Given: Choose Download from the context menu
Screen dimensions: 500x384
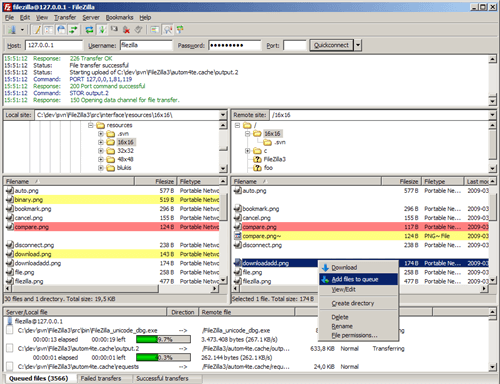Looking at the screenshot, I should click(359, 268).
